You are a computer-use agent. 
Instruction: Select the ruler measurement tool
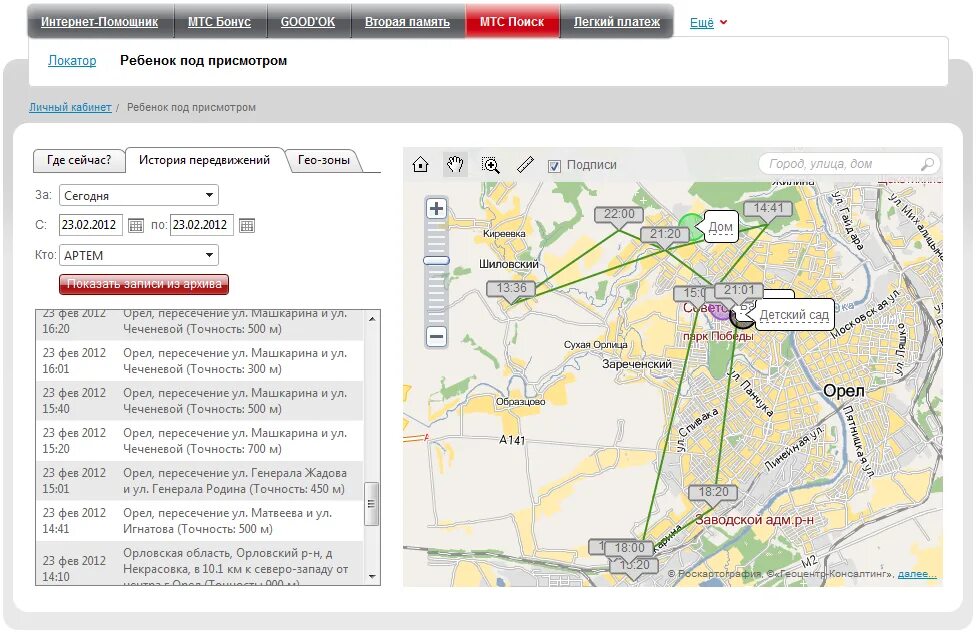pyautogui.click(x=526, y=165)
